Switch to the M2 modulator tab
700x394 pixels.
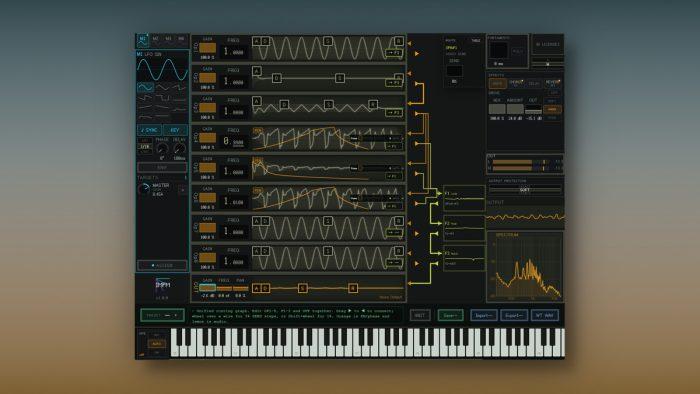coord(156,40)
